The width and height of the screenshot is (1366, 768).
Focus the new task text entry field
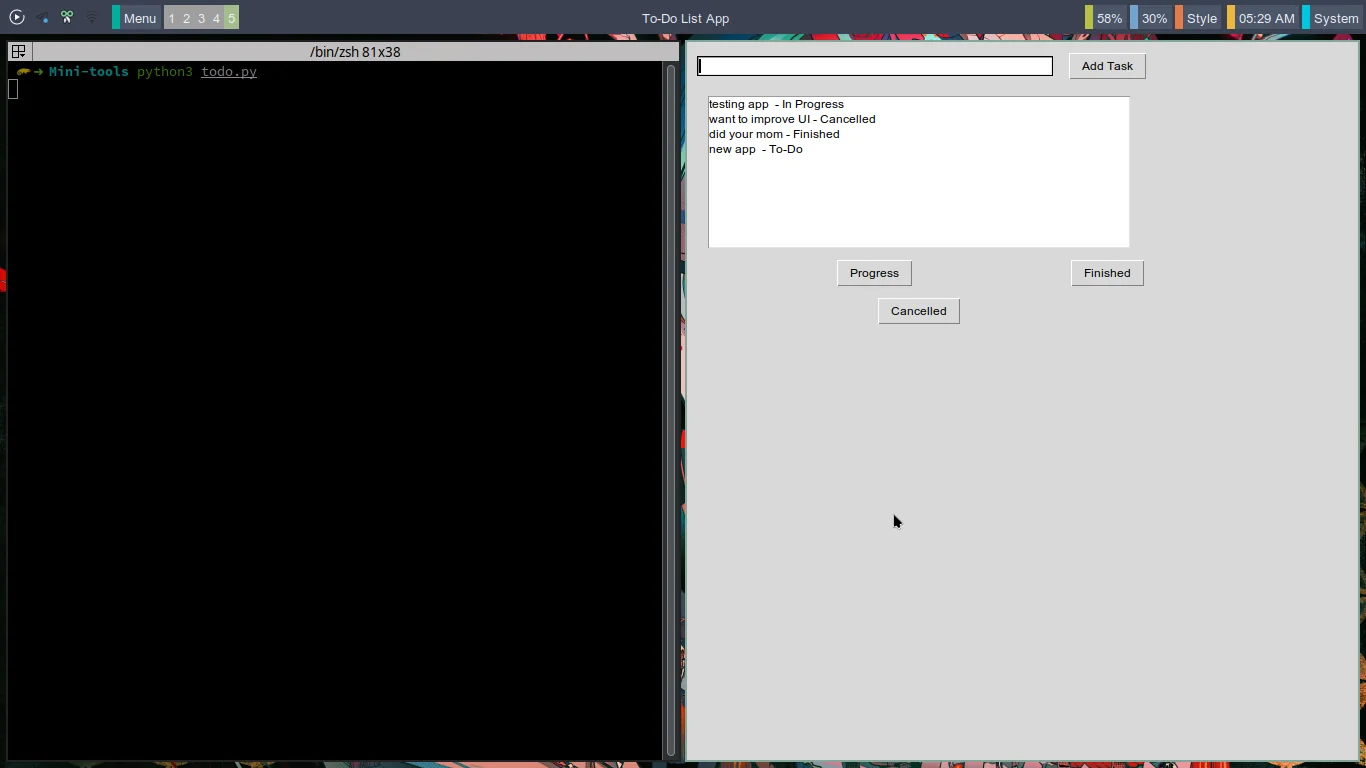875,66
